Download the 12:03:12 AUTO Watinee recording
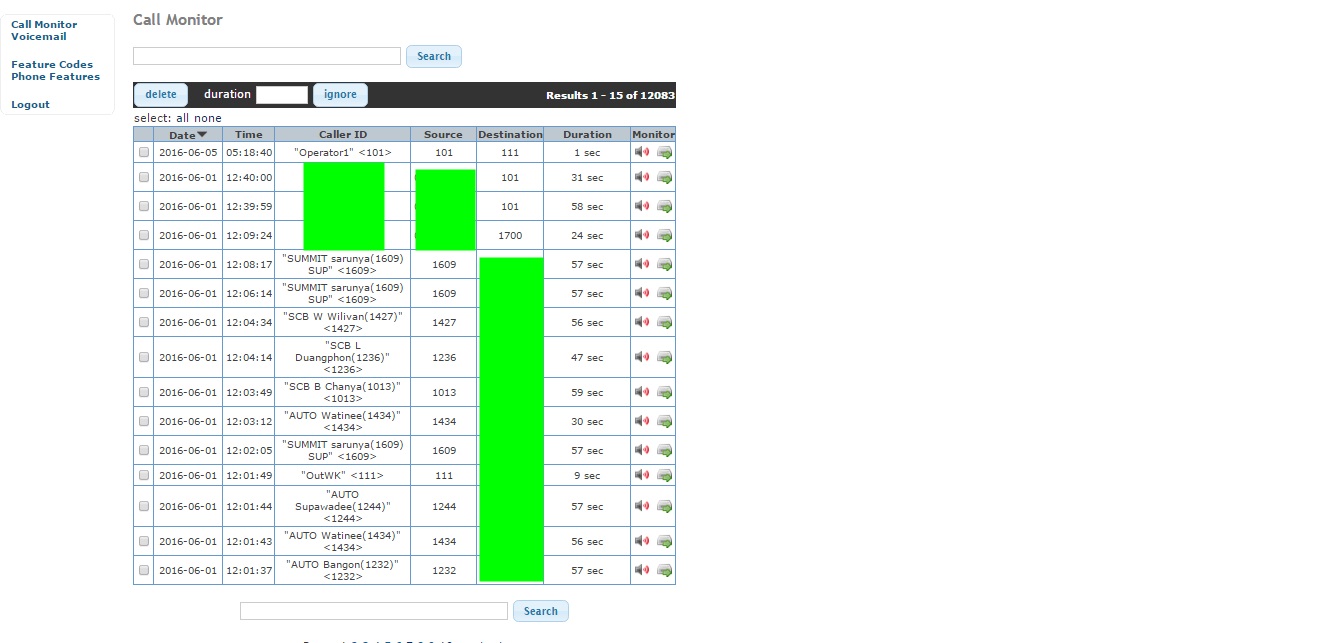The width and height of the screenshot is (1340, 643). 664,421
